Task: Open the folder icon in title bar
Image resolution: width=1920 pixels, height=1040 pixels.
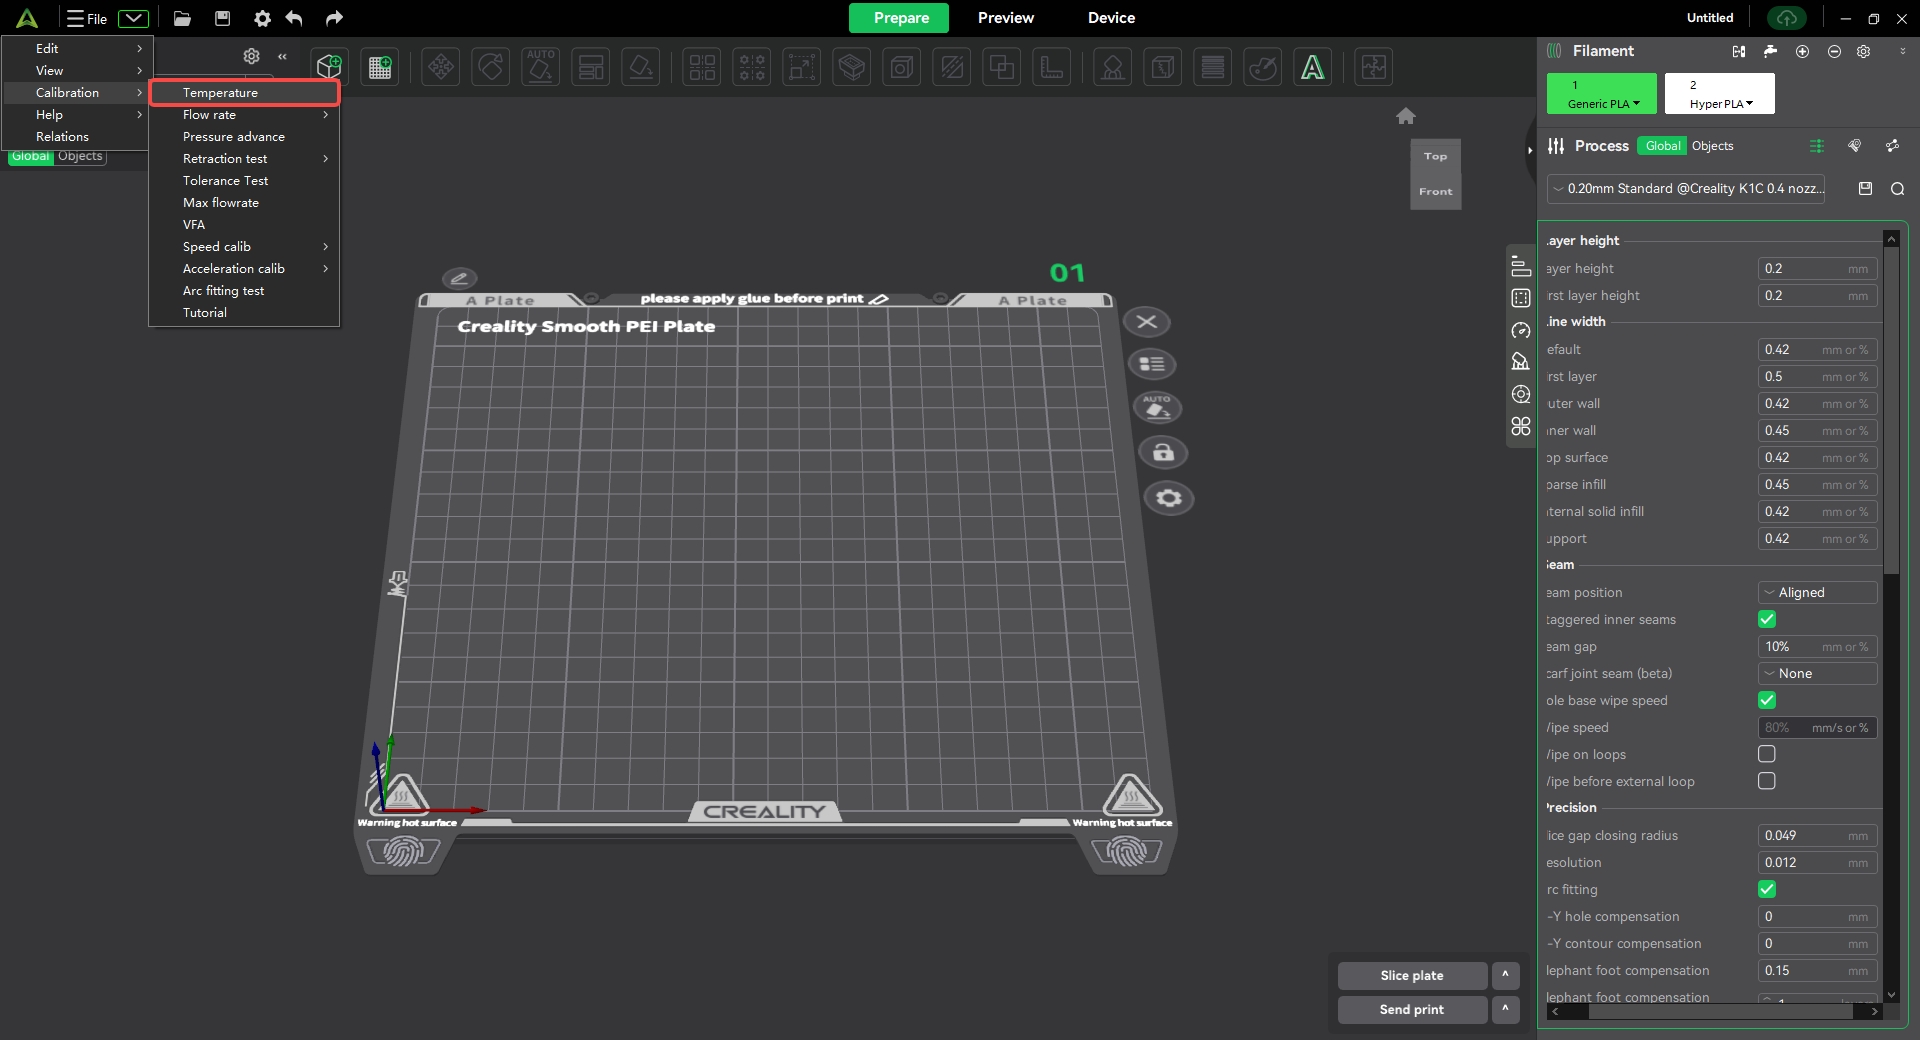Action: [x=182, y=18]
